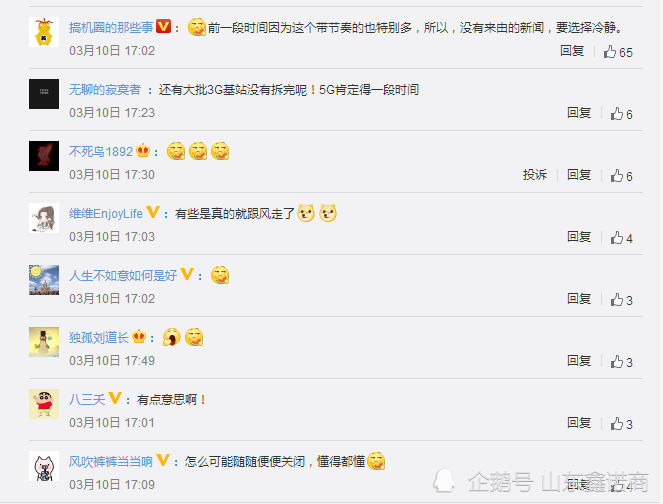Click the verified V badge next to 搞机圈的那些事

click(164, 27)
